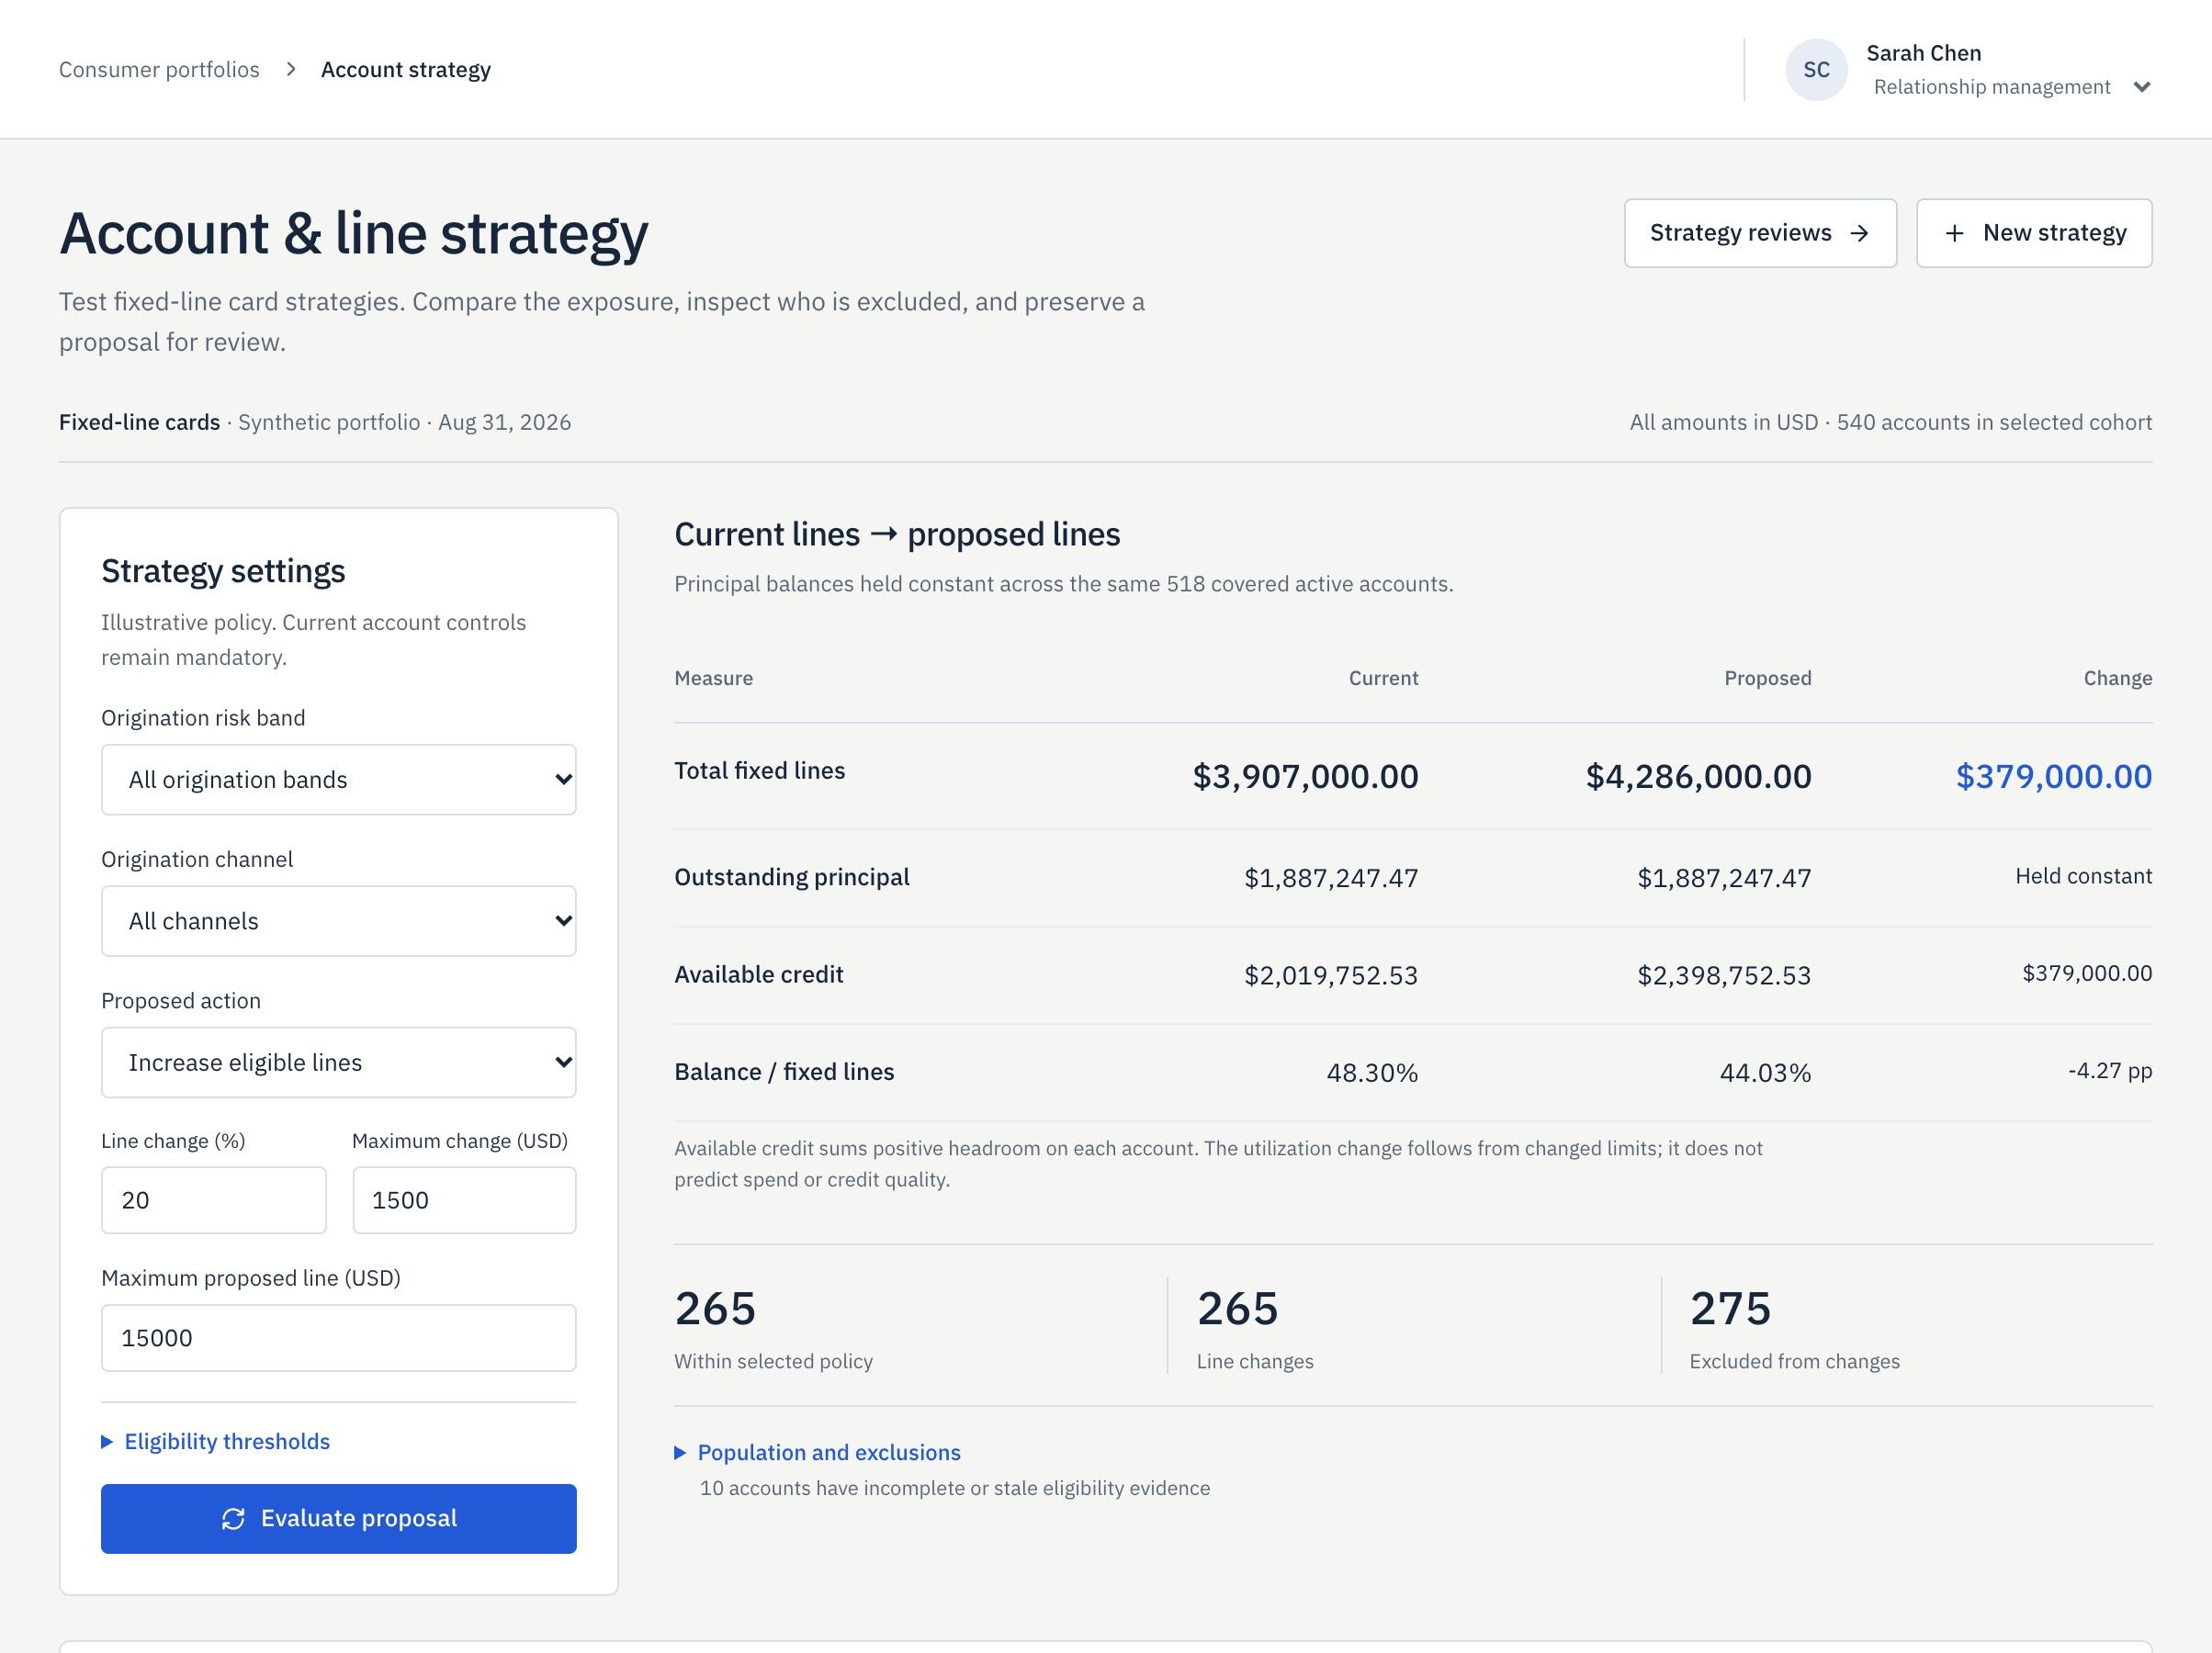Expand Population and exclusions
Image resolution: width=2212 pixels, height=1653 pixels.
pos(818,1452)
